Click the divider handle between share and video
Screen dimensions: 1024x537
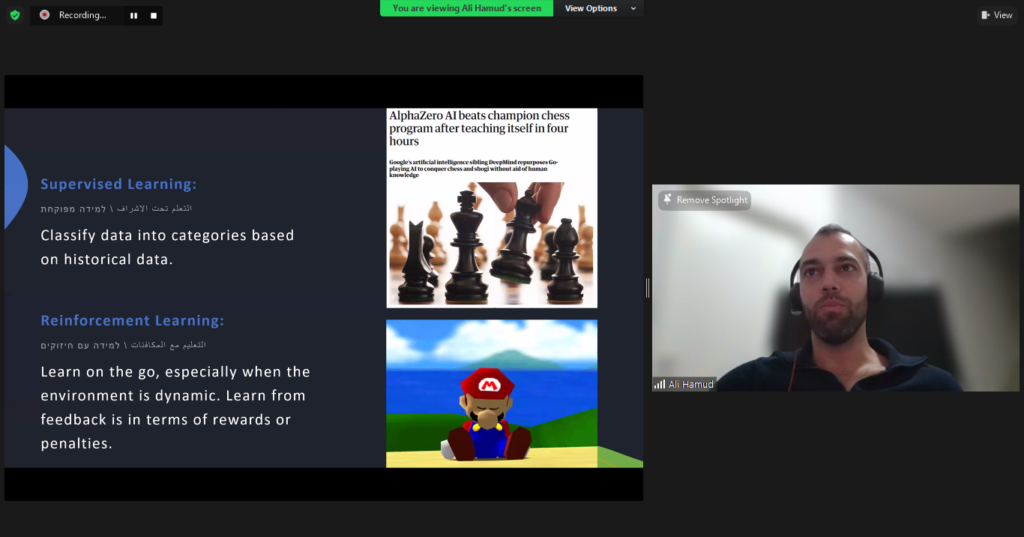(x=648, y=288)
